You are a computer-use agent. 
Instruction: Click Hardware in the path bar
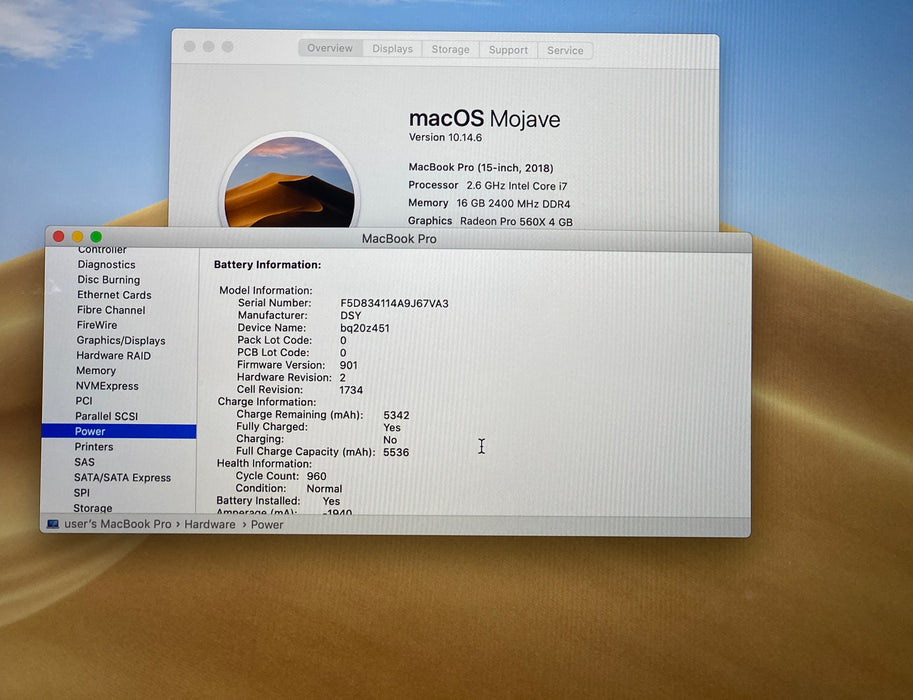coord(210,524)
